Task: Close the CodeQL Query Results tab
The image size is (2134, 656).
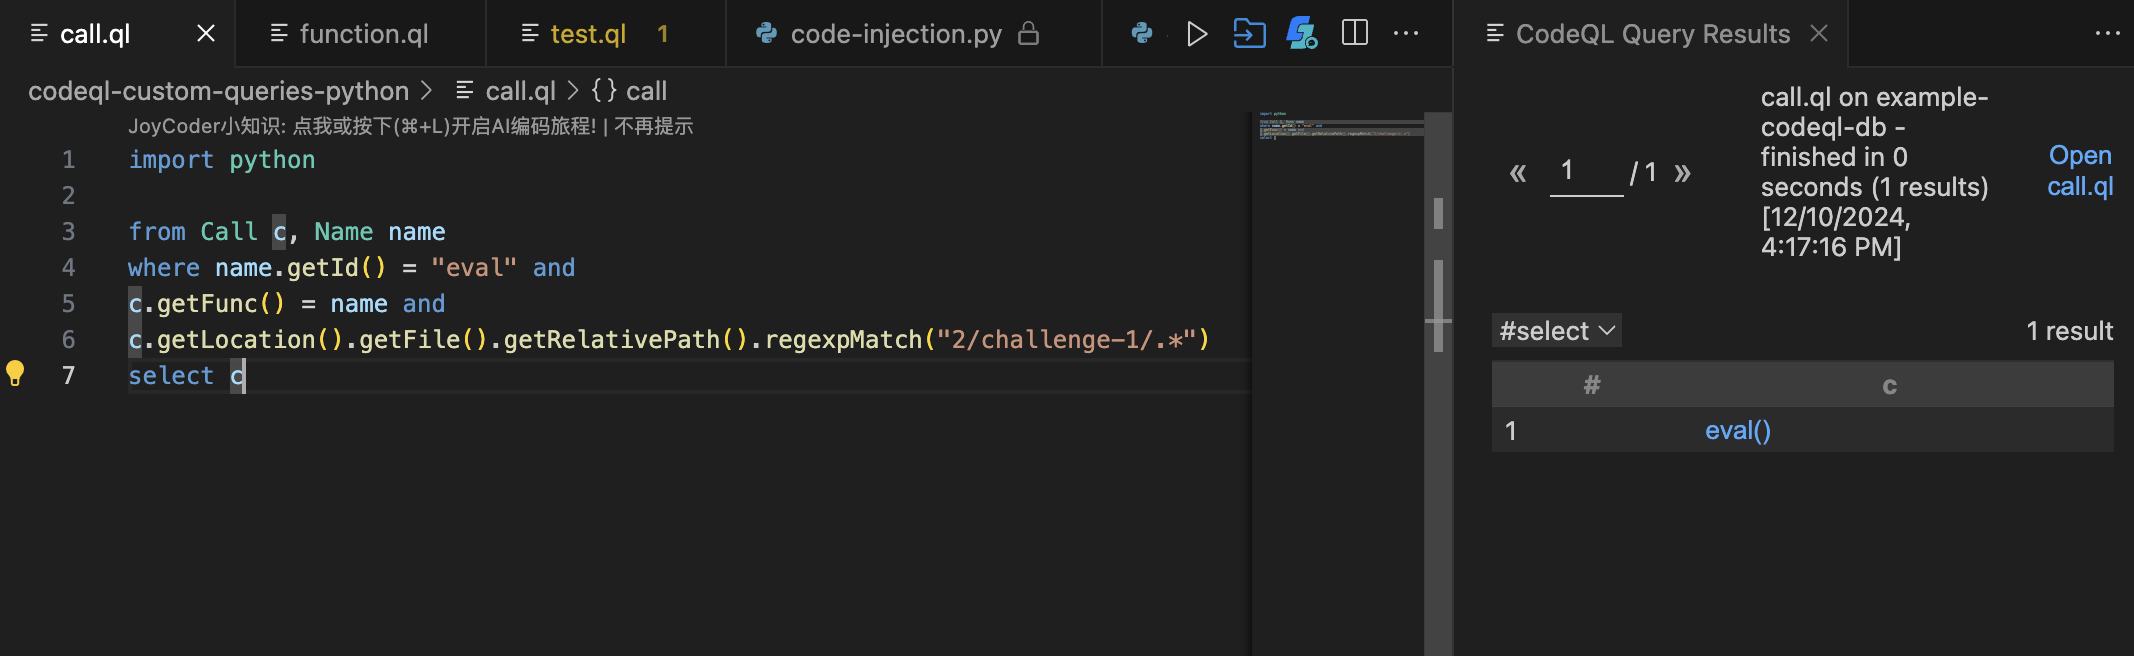Action: point(1819,34)
